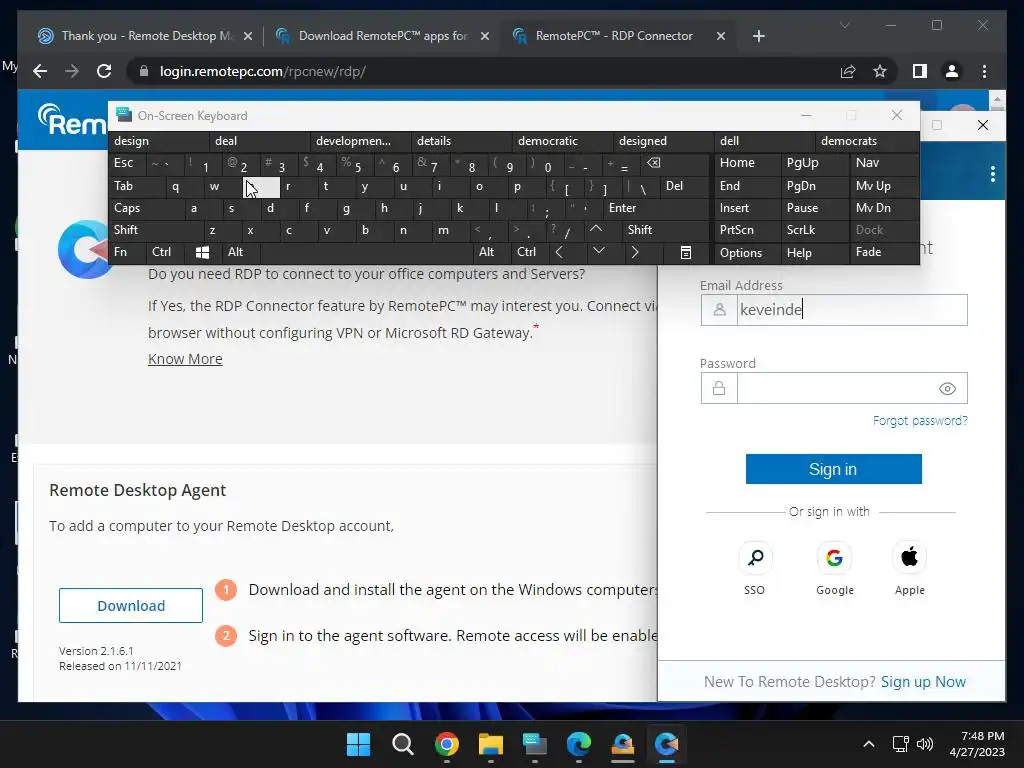Click the Forgot password? link
The height and width of the screenshot is (768, 1024).
pyautogui.click(x=920, y=421)
